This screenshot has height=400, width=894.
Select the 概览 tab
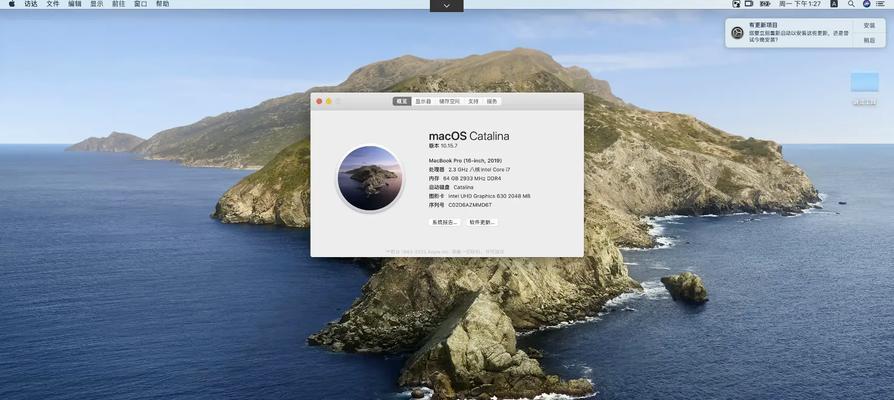point(402,101)
